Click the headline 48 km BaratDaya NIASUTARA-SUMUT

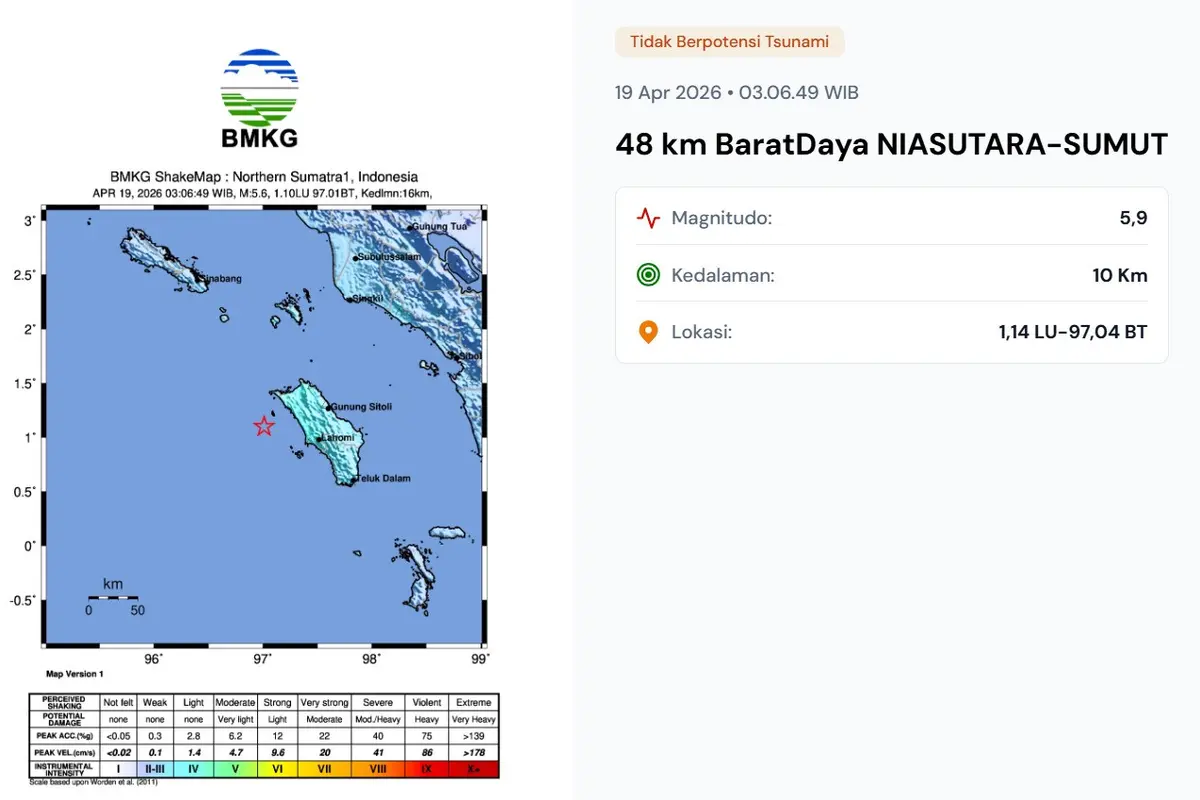pyautogui.click(x=891, y=145)
